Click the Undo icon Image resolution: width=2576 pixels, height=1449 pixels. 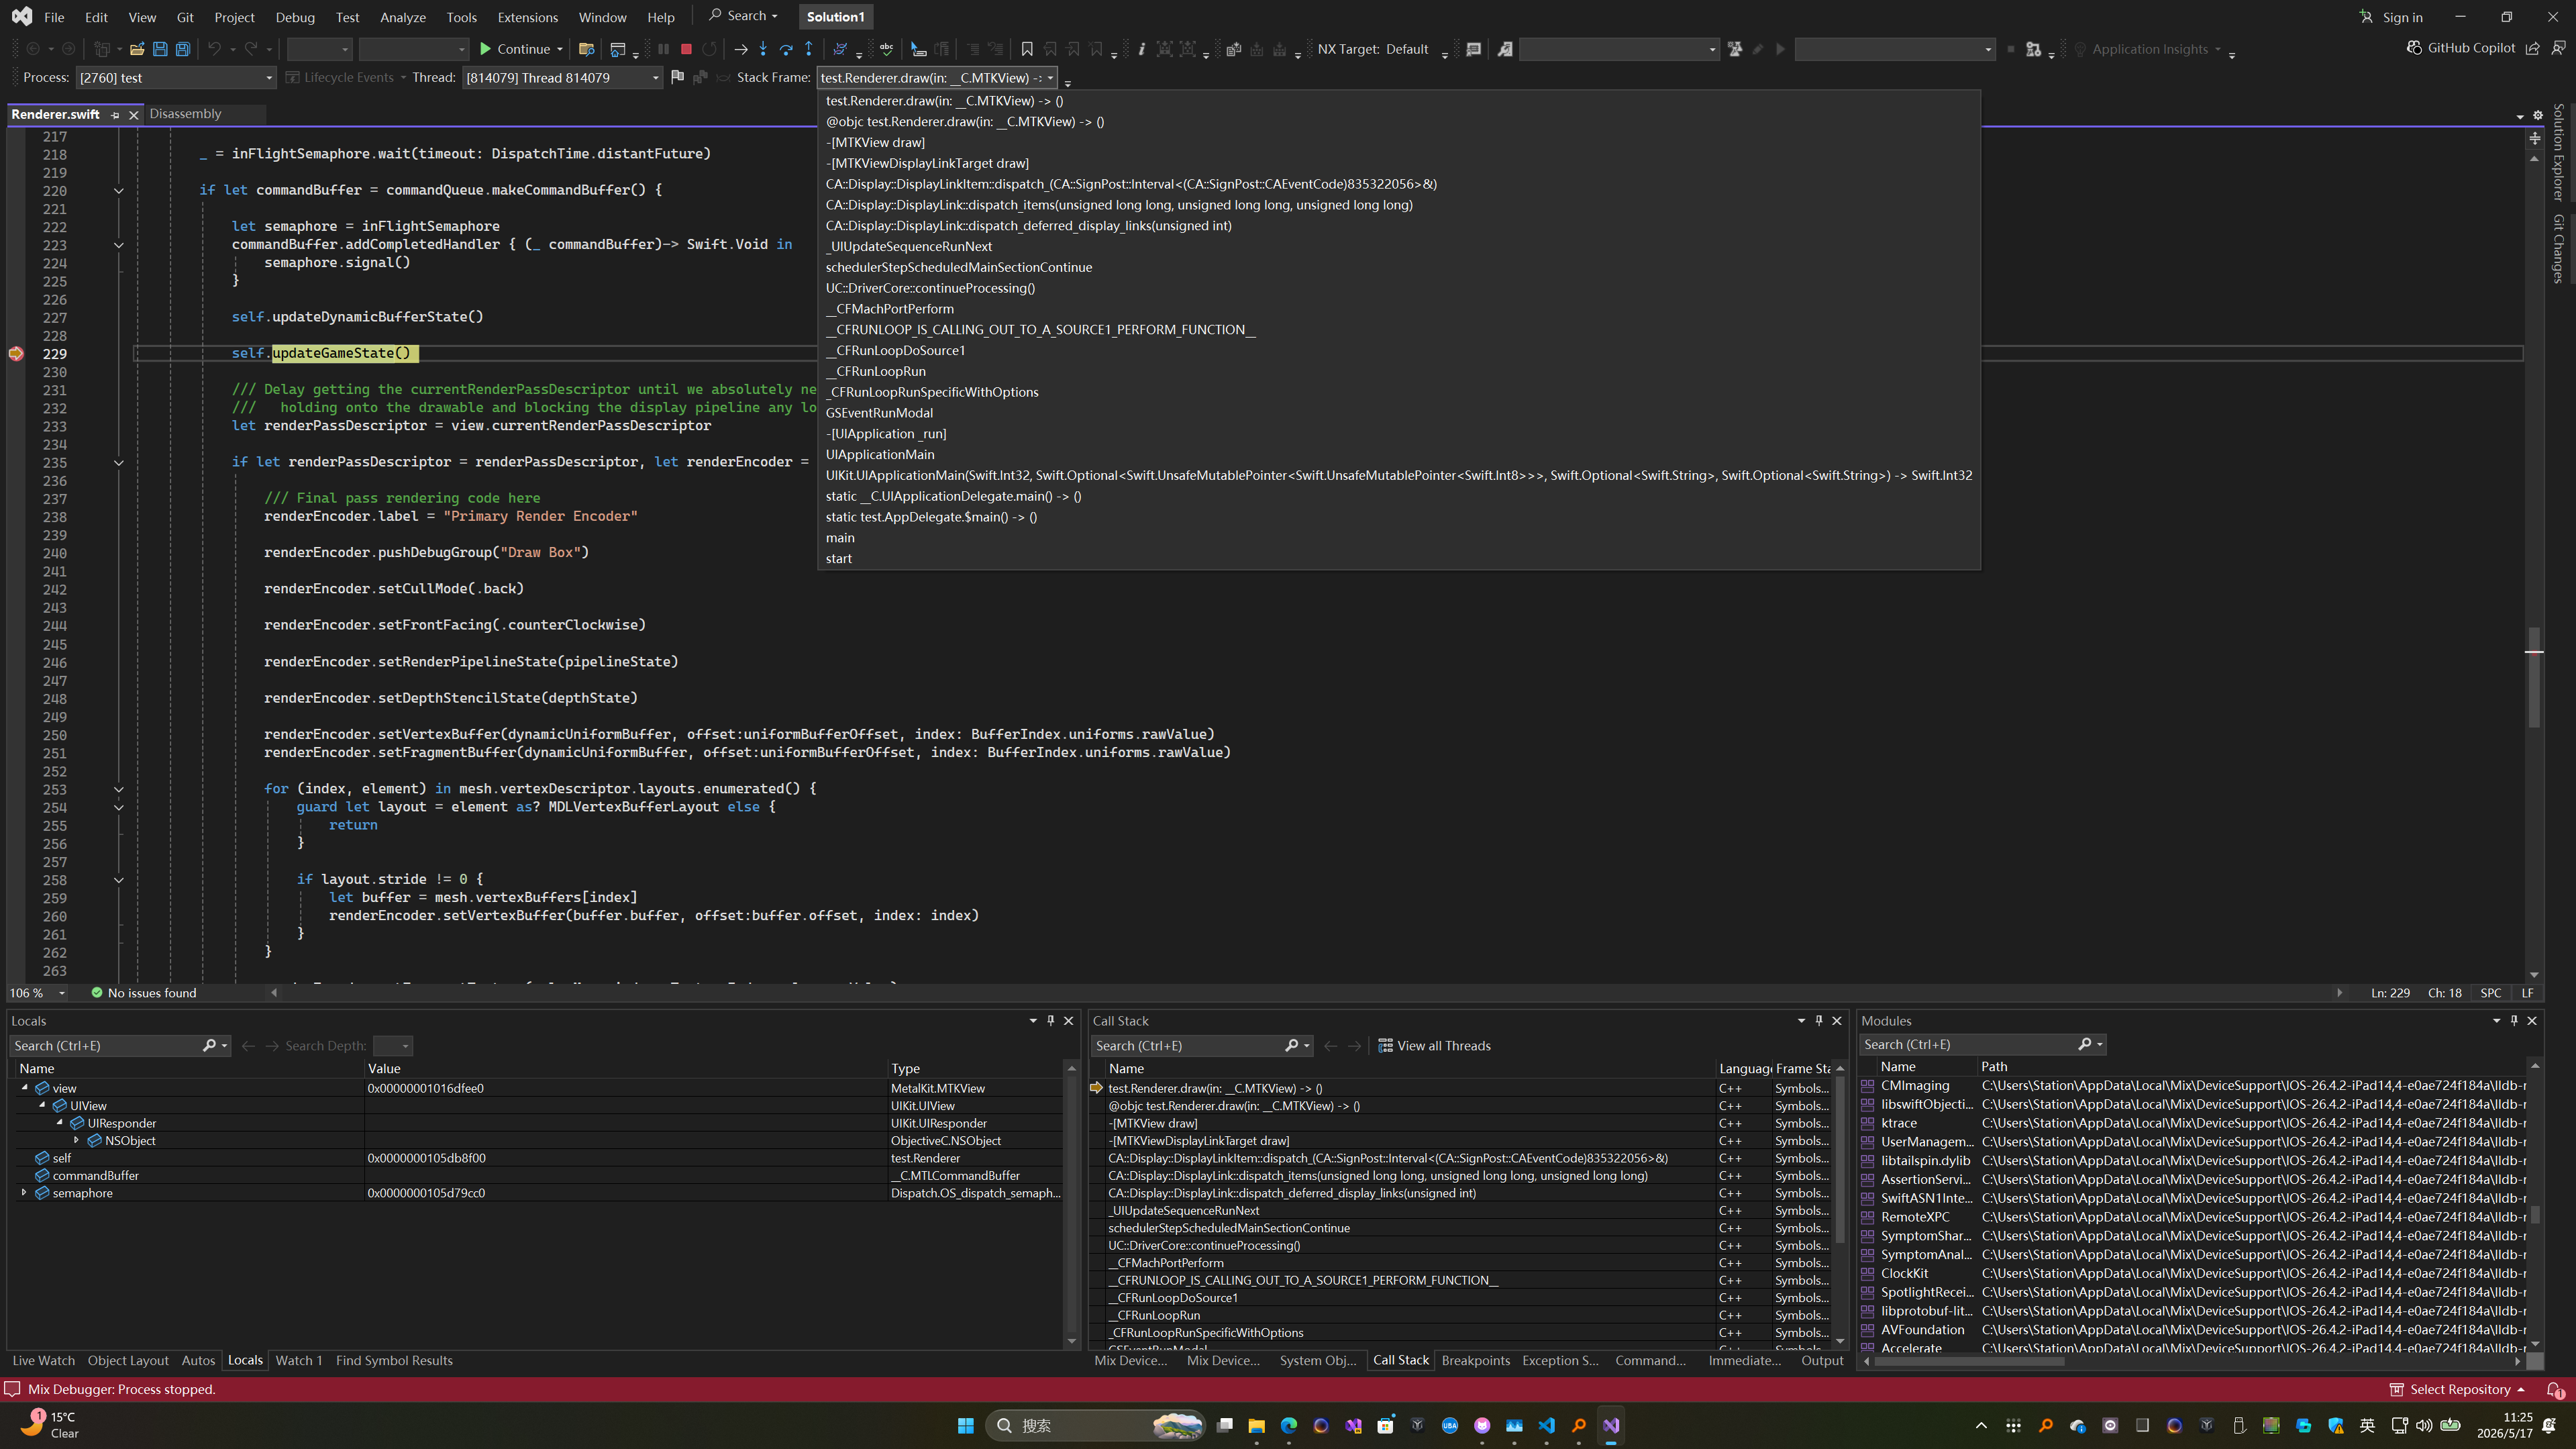(214, 49)
